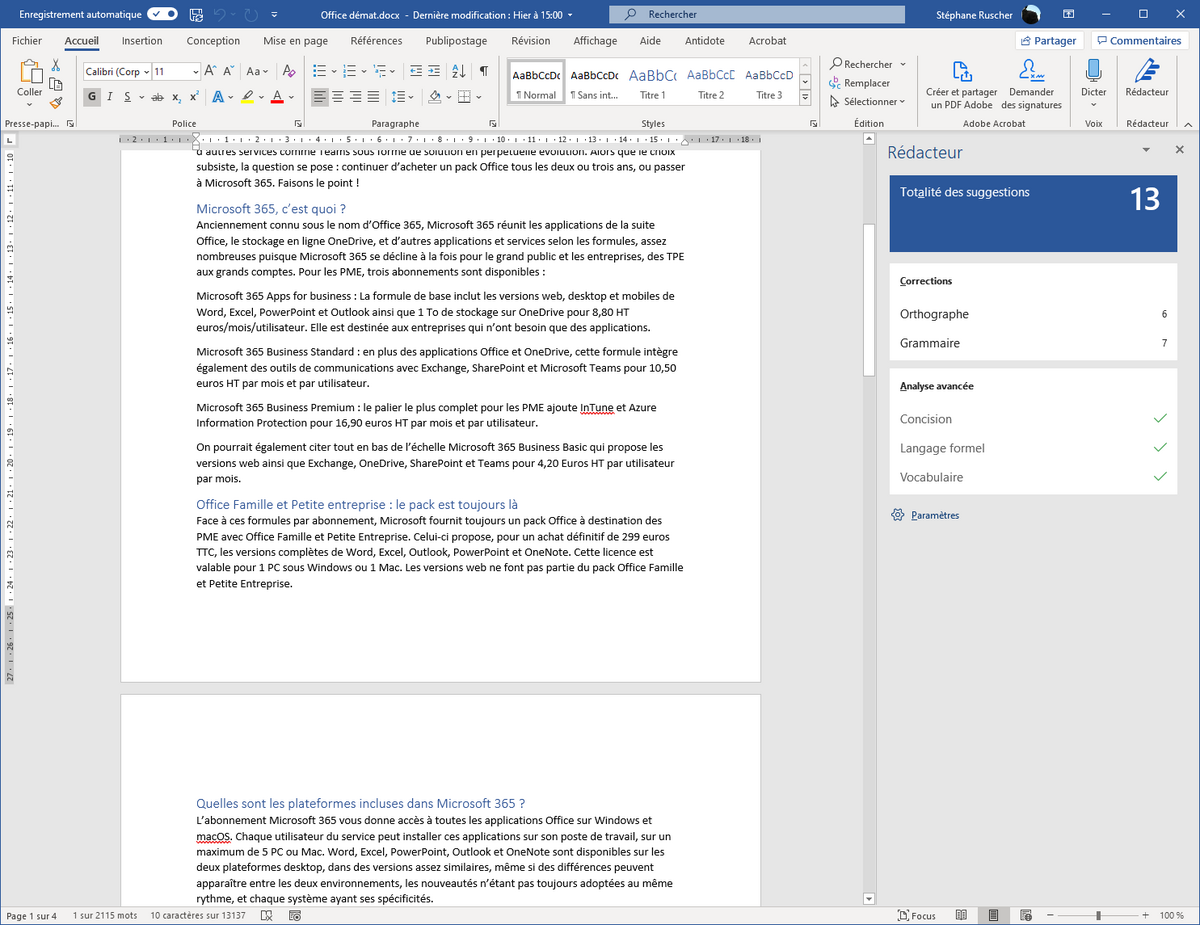Review Orthographe corrections in Rédacteur
This screenshot has height=925, width=1200.
tap(1033, 314)
